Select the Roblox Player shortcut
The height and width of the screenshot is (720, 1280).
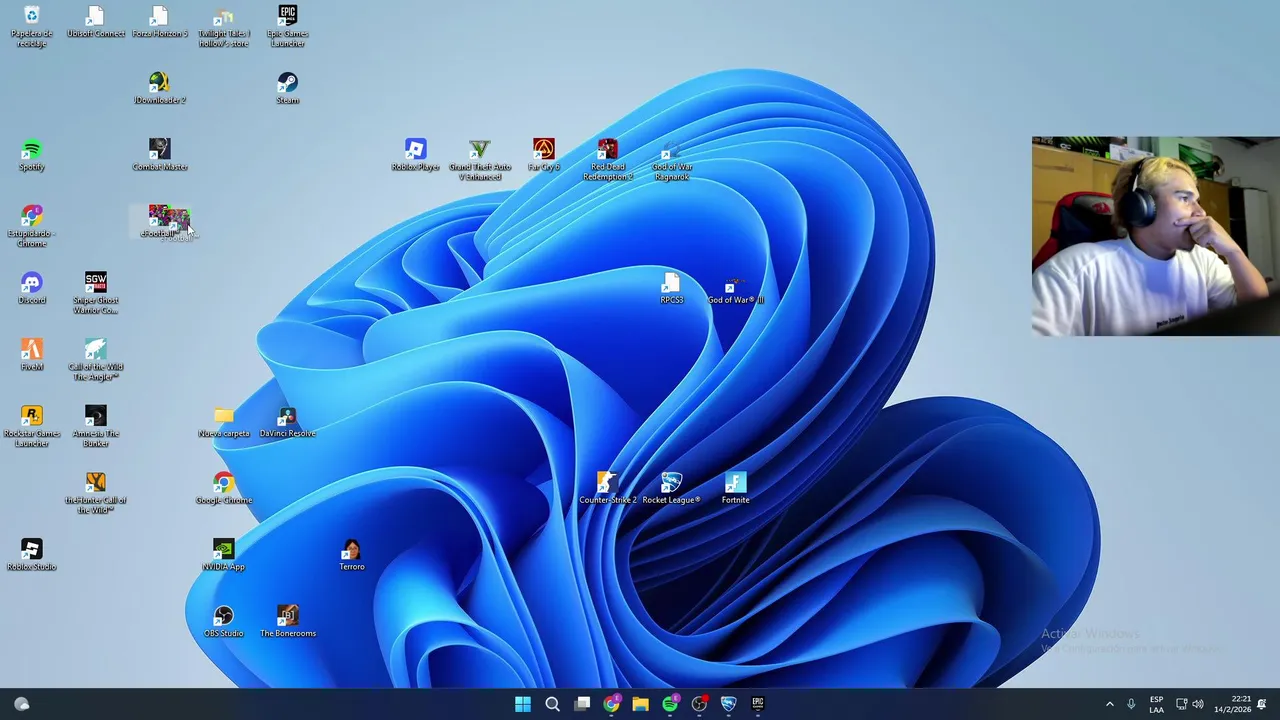(x=415, y=155)
